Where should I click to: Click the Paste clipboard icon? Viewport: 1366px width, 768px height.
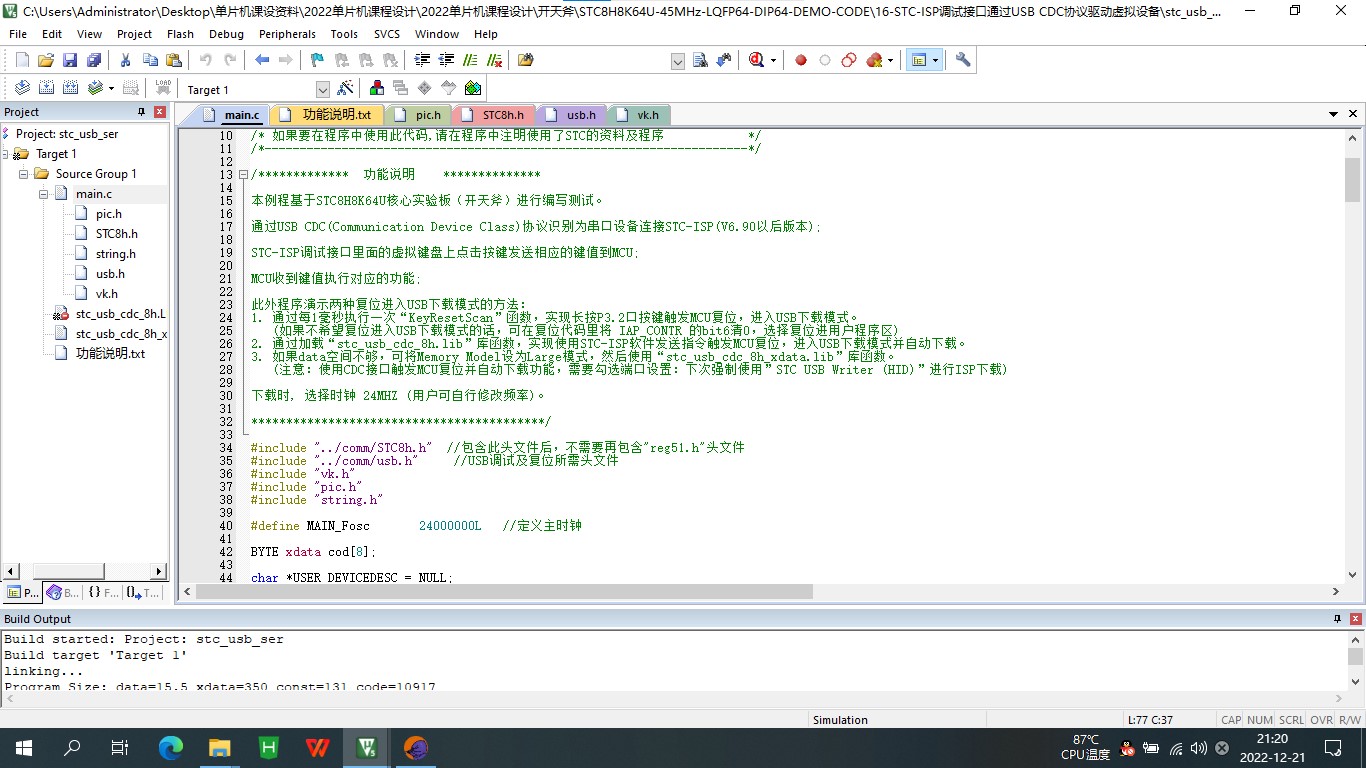pos(173,60)
